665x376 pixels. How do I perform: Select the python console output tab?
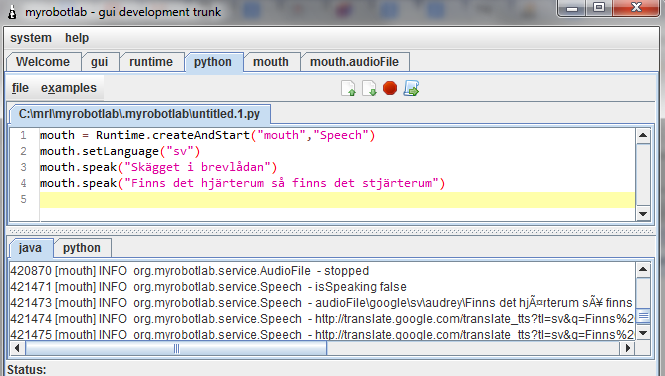82,248
